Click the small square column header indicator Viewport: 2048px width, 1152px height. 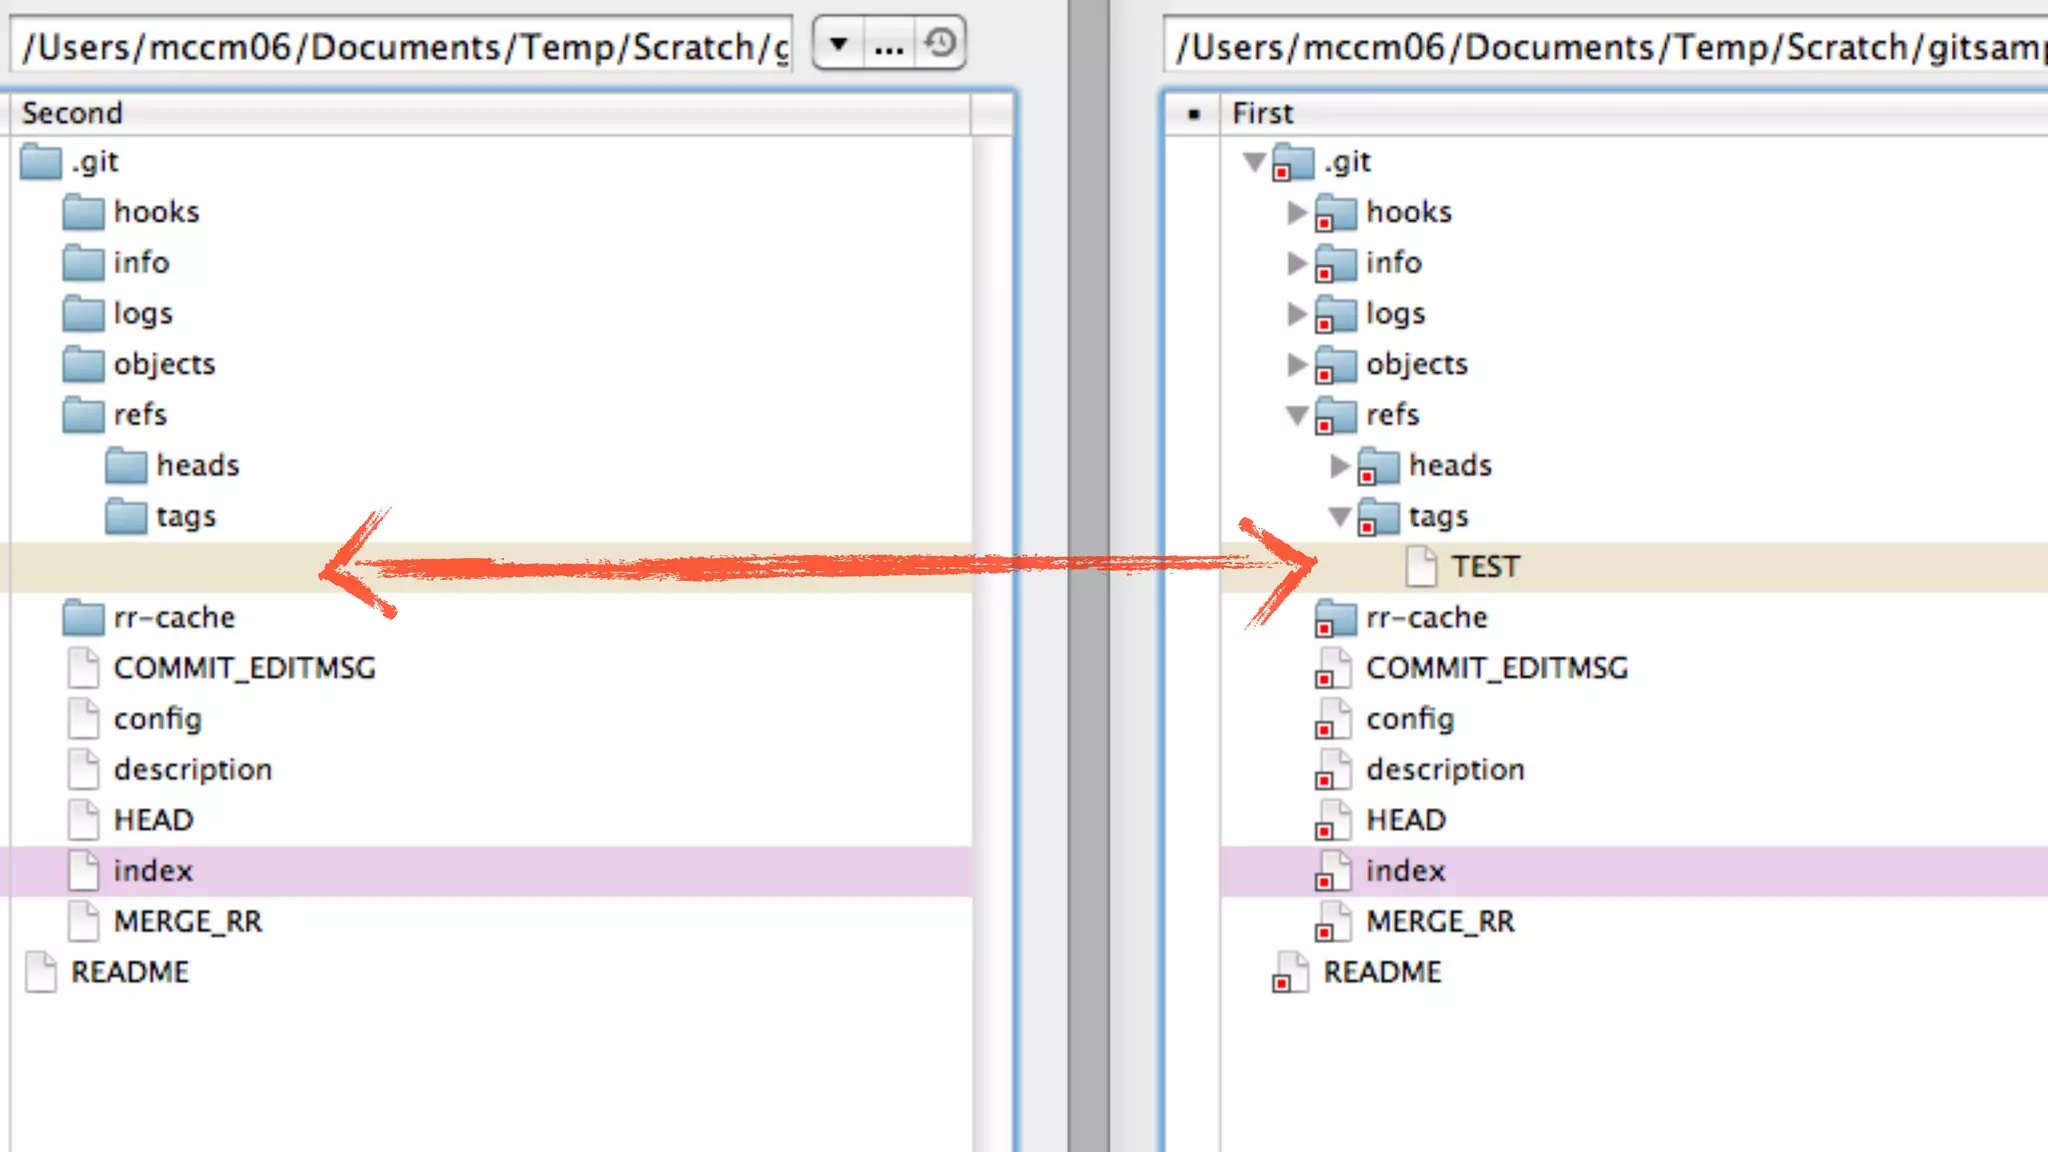click(1193, 114)
